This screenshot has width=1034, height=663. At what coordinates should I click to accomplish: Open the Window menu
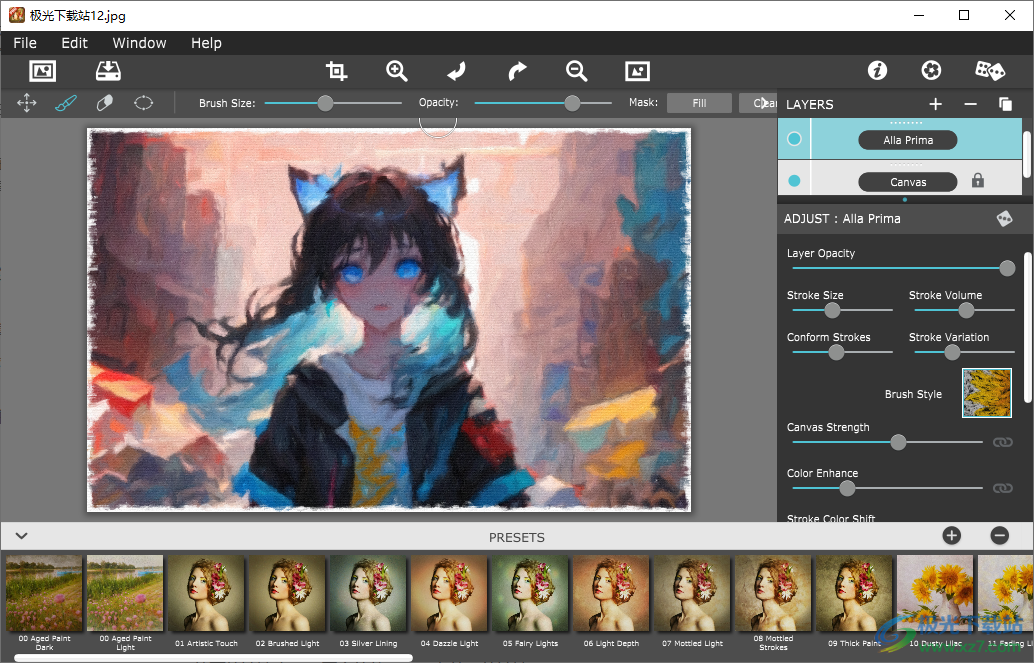coord(139,43)
